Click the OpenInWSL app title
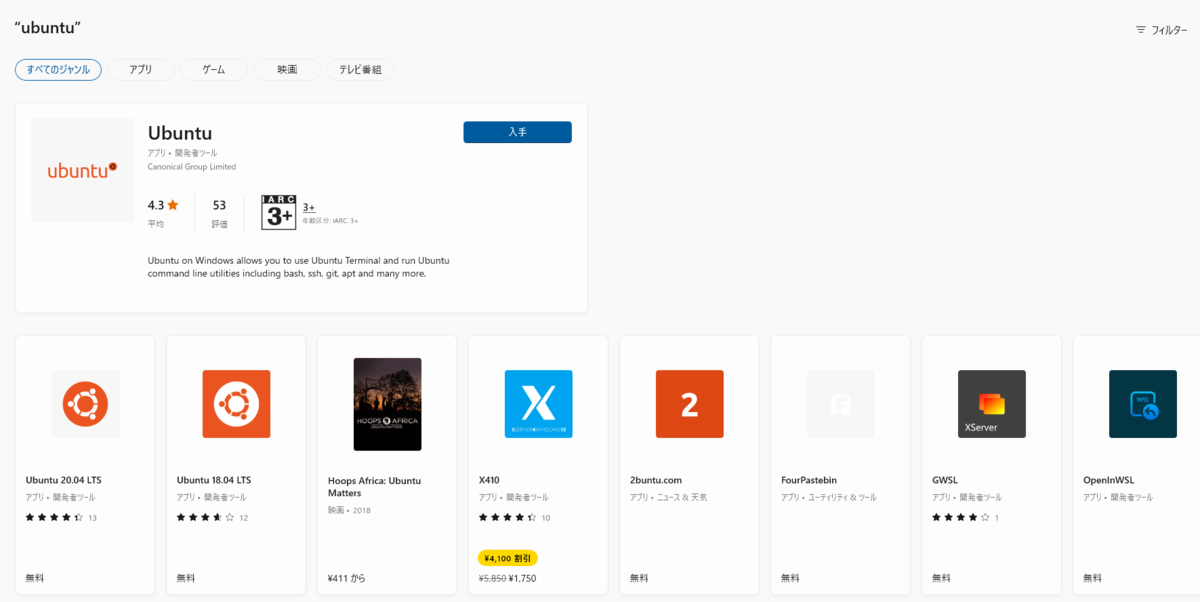This screenshot has width=1200, height=602. tap(1109, 480)
